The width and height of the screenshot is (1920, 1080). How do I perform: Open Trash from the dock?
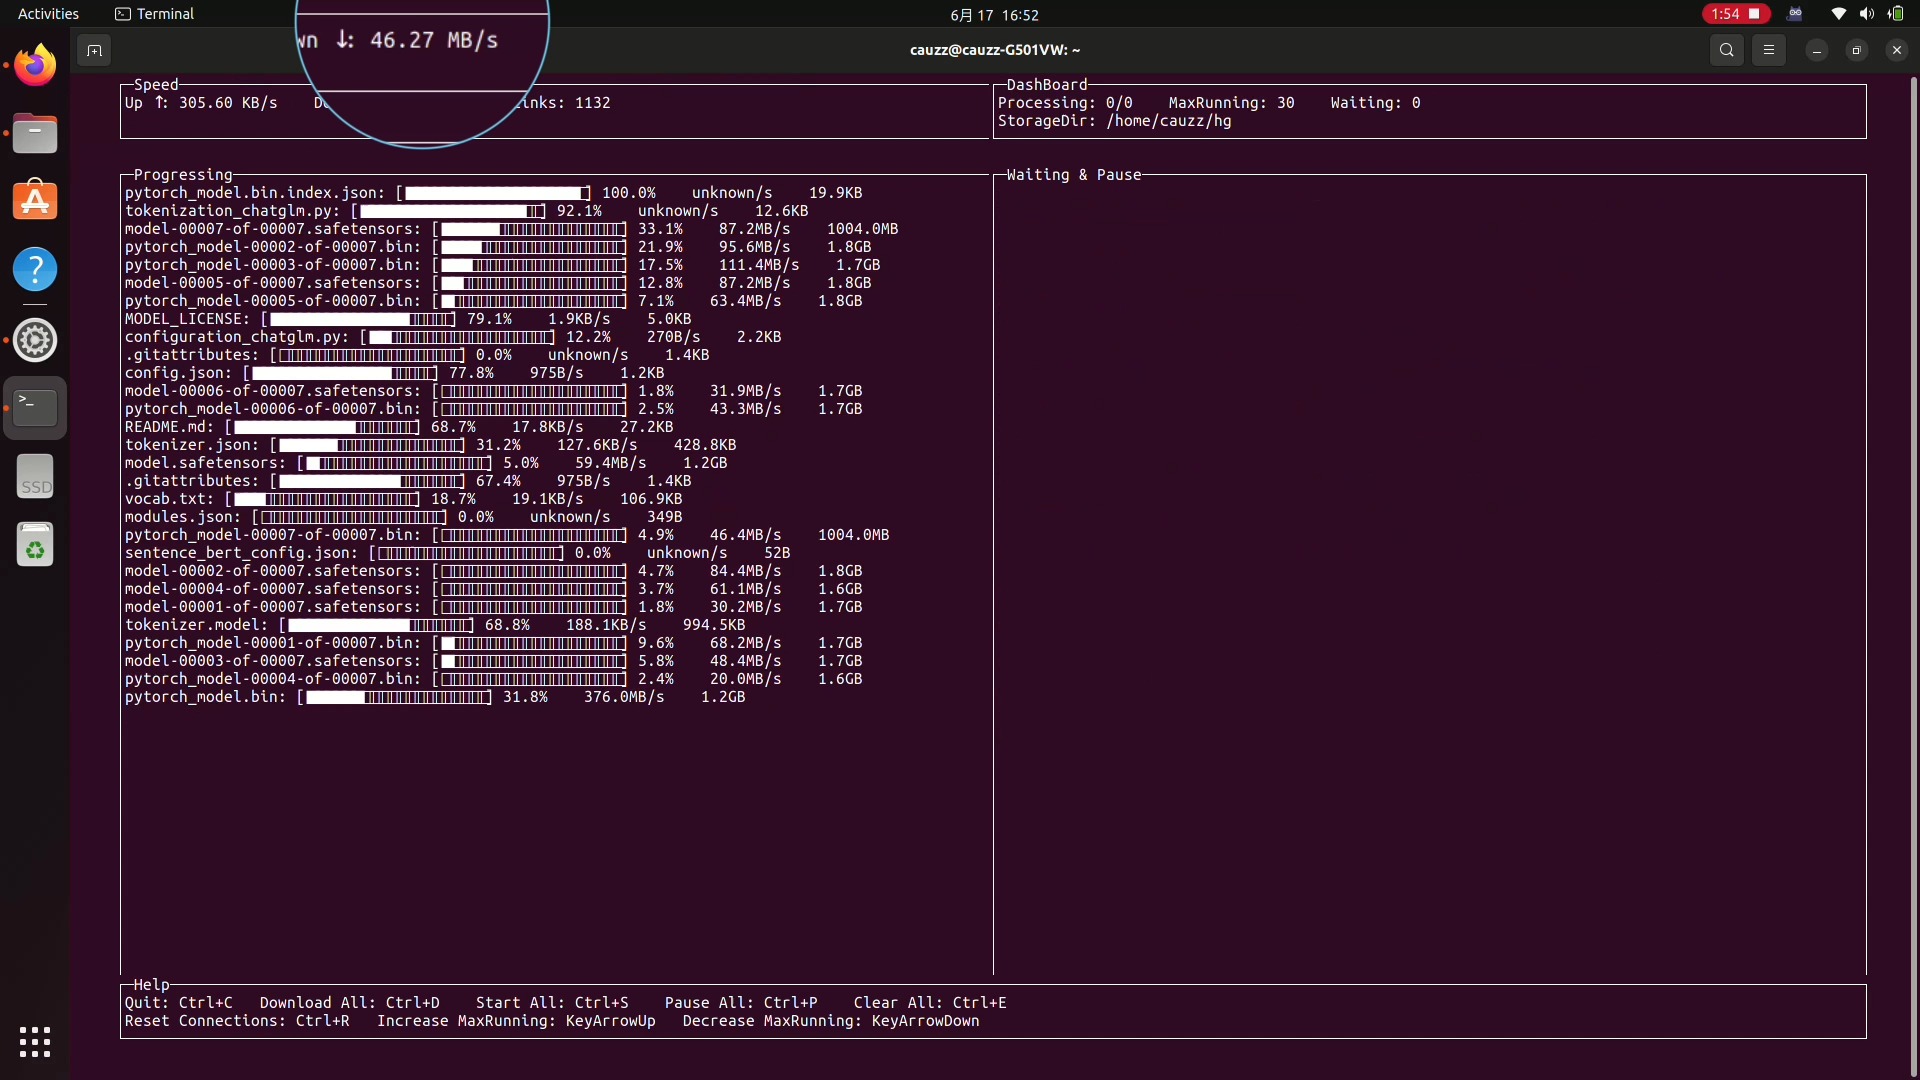tap(35, 545)
